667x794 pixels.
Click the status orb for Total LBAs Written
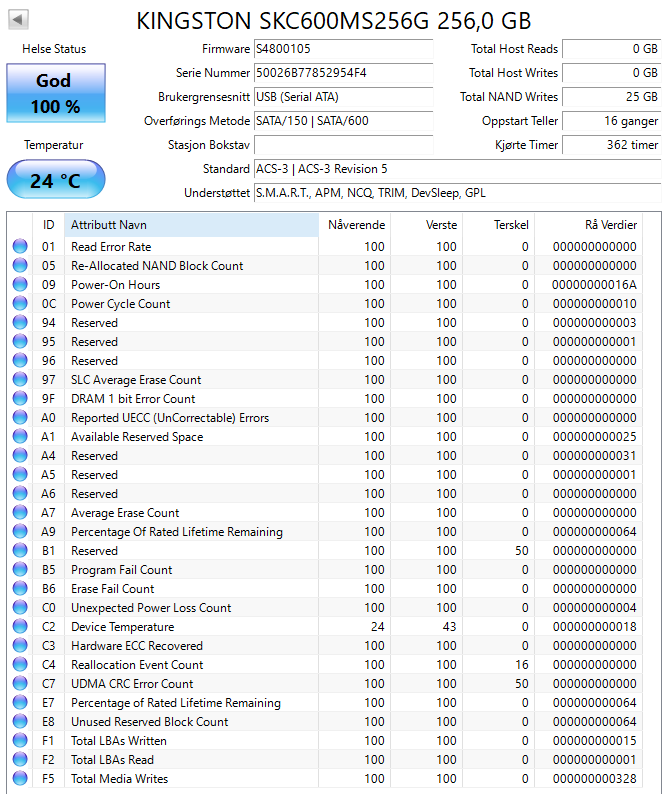coord(20,740)
